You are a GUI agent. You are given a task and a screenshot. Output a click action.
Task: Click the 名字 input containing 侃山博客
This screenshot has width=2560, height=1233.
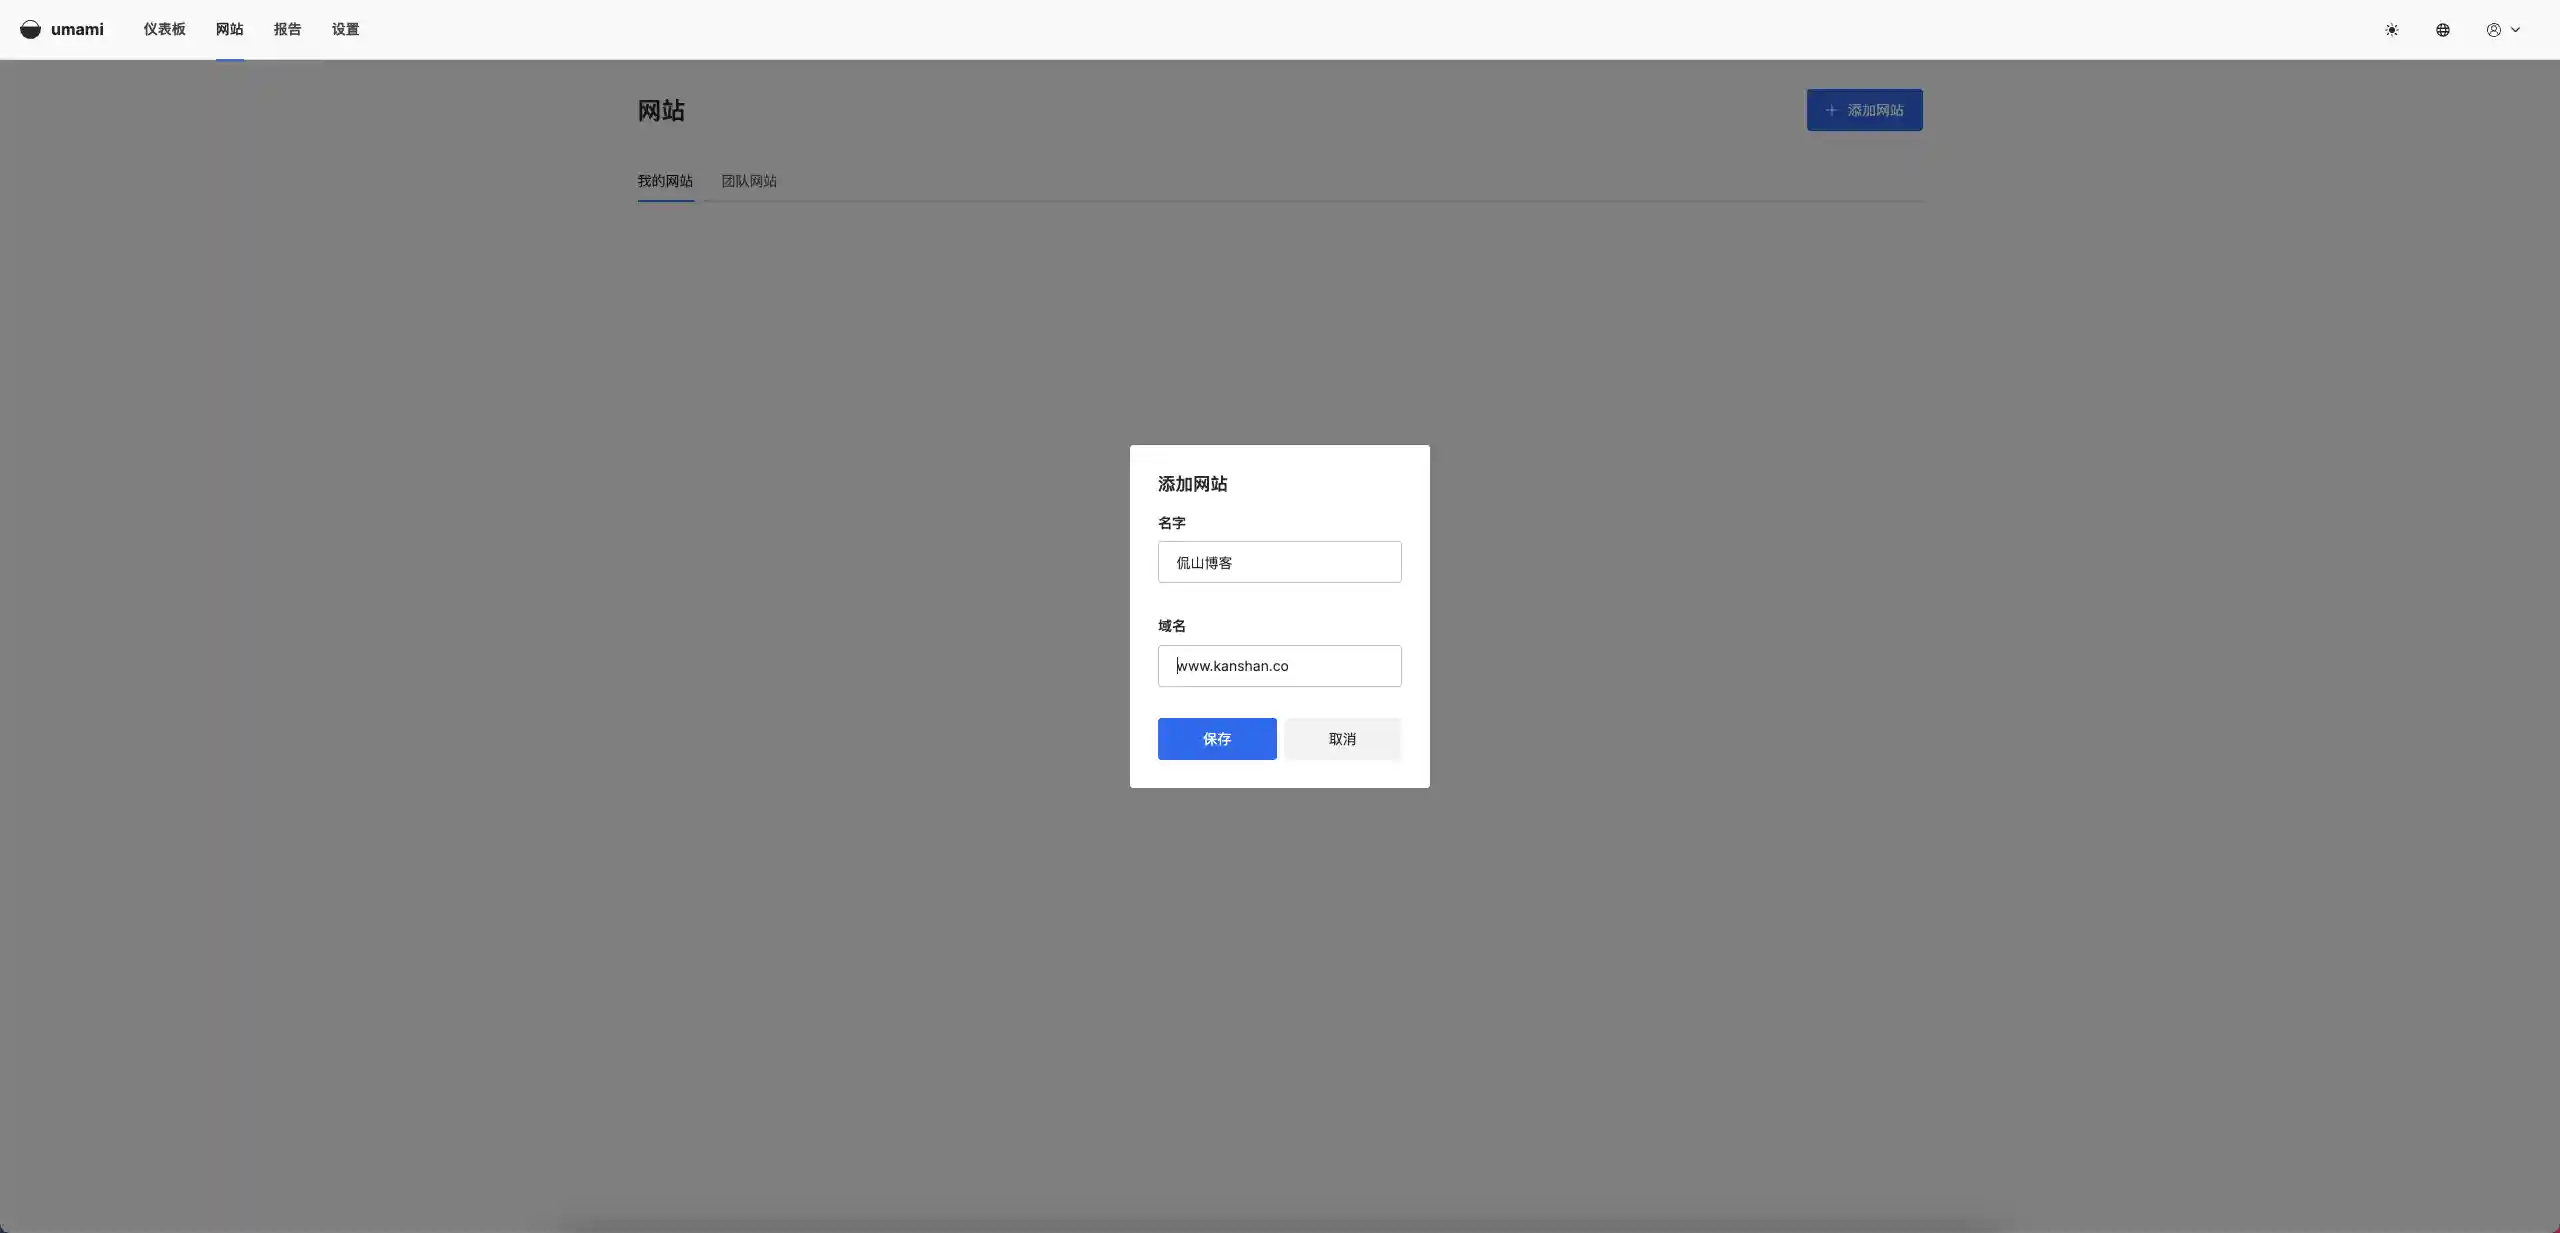coord(1279,562)
